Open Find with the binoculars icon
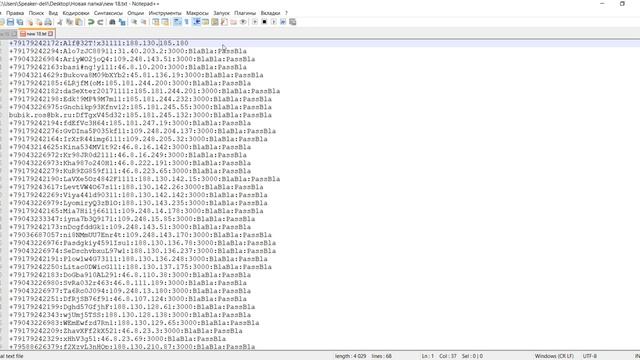The image size is (640, 360). click(112, 22)
